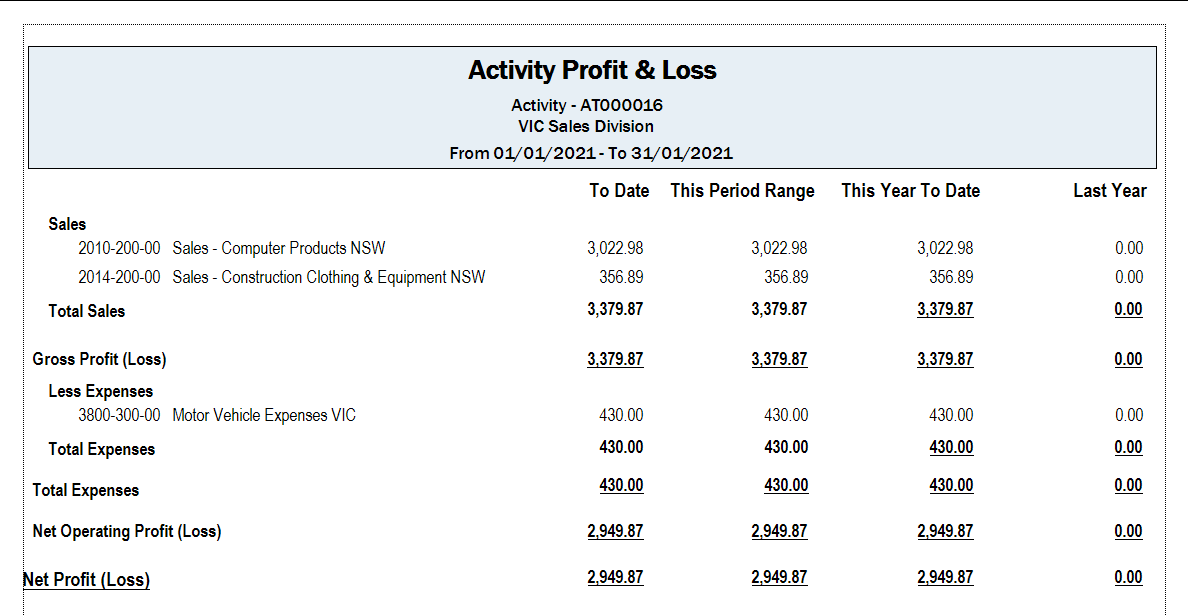Click the This Year To Date column header
Viewport: 1188px width, 615px height.
(x=910, y=191)
